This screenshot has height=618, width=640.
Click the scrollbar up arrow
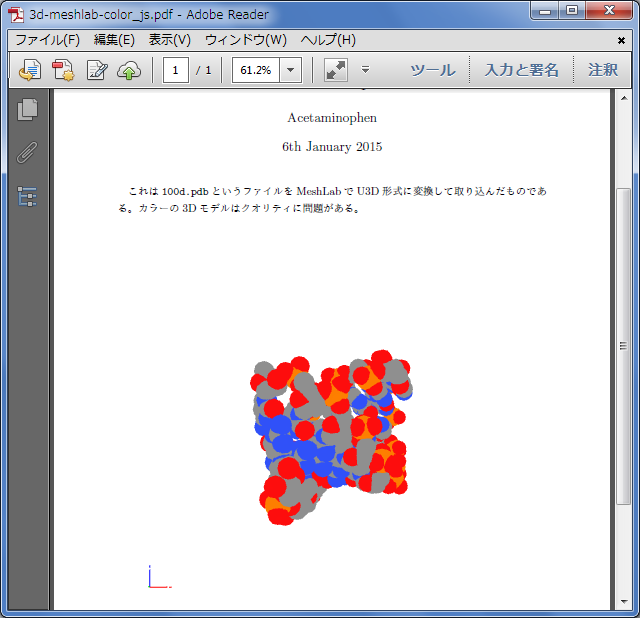(624, 98)
